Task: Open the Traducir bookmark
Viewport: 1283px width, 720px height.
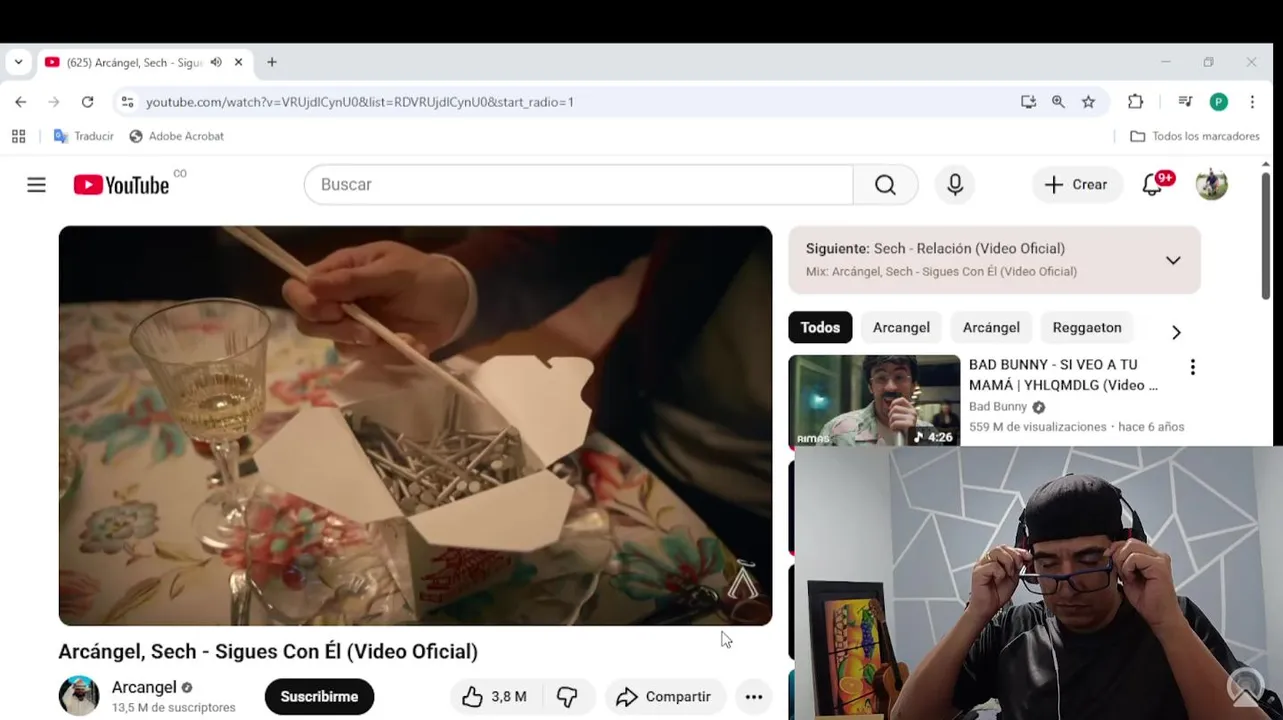Action: pyautogui.click(x=84, y=136)
